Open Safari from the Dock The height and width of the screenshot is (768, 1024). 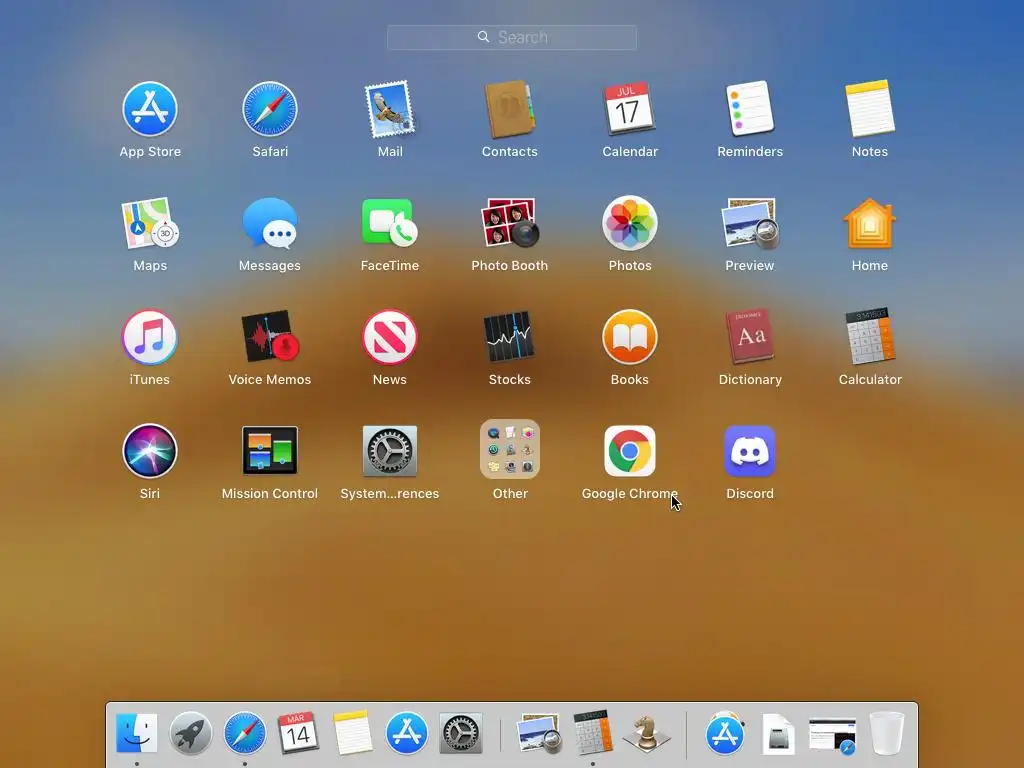(x=245, y=733)
